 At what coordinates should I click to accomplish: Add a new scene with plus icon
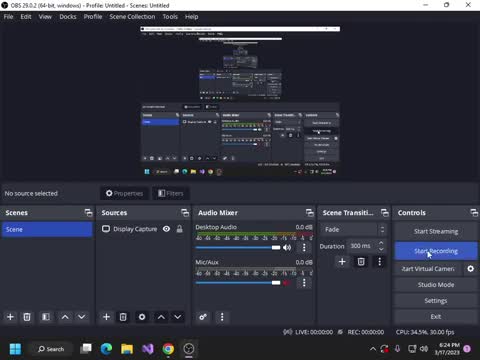pyautogui.click(x=10, y=317)
